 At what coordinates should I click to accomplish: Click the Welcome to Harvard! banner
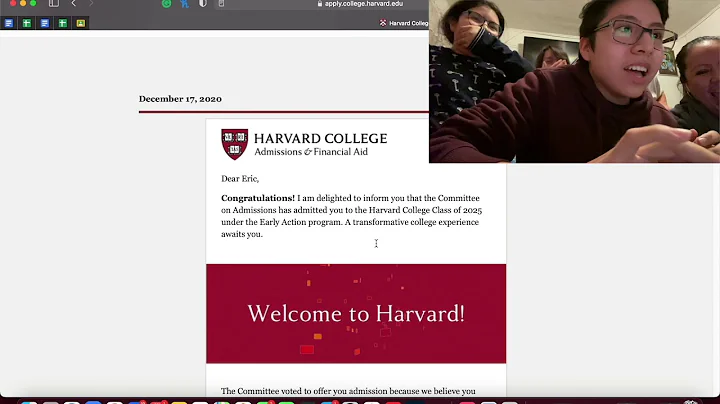pos(356,314)
